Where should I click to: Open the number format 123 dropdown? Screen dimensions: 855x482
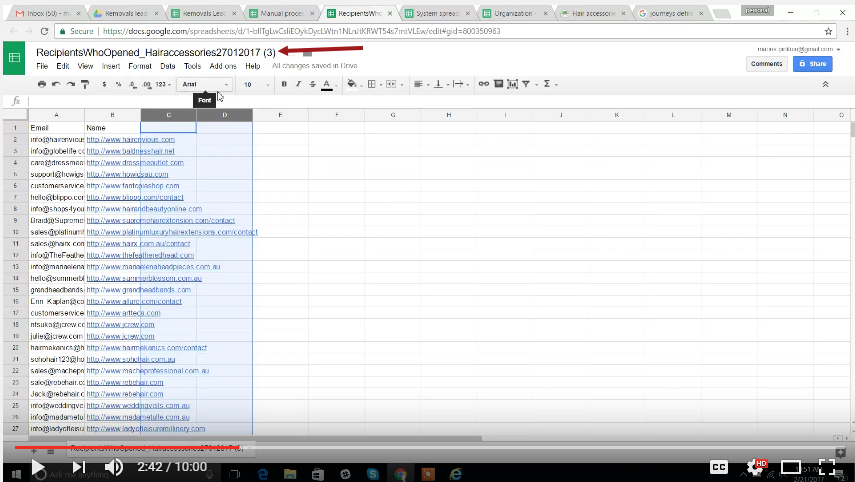pos(162,84)
